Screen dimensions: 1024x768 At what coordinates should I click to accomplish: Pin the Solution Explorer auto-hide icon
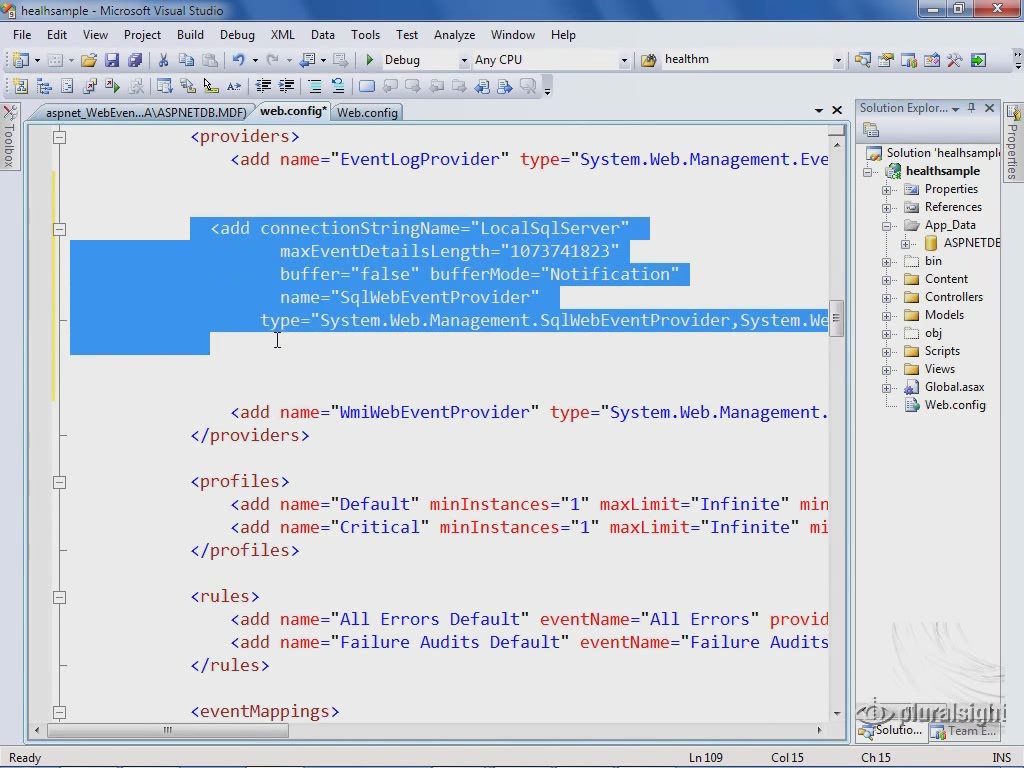coord(972,108)
